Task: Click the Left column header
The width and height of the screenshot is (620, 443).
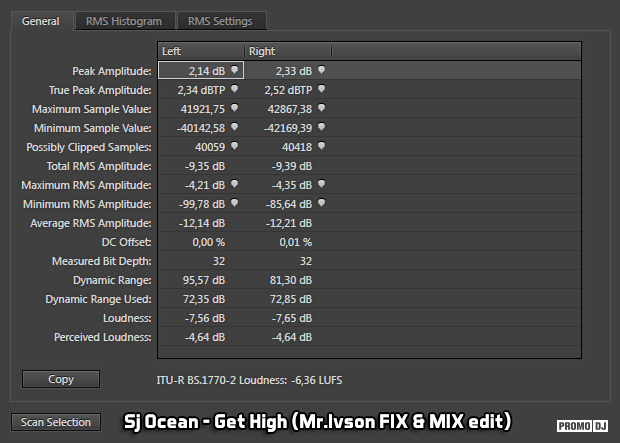Action: coord(200,51)
